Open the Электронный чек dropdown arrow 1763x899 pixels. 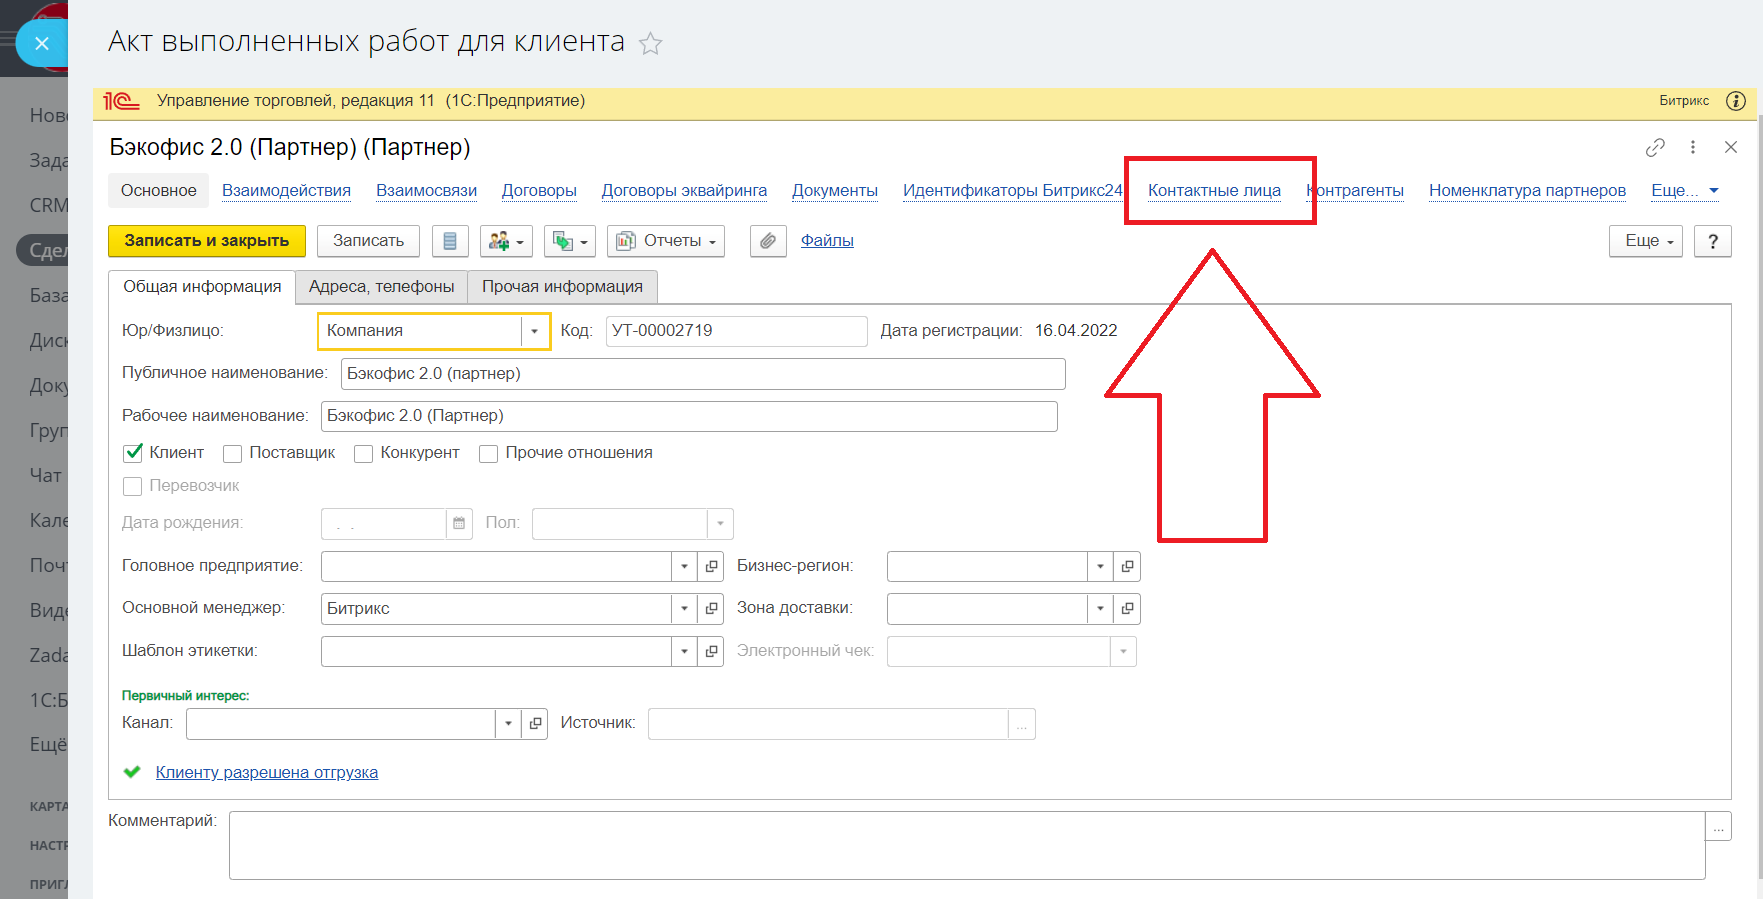pos(1123,652)
